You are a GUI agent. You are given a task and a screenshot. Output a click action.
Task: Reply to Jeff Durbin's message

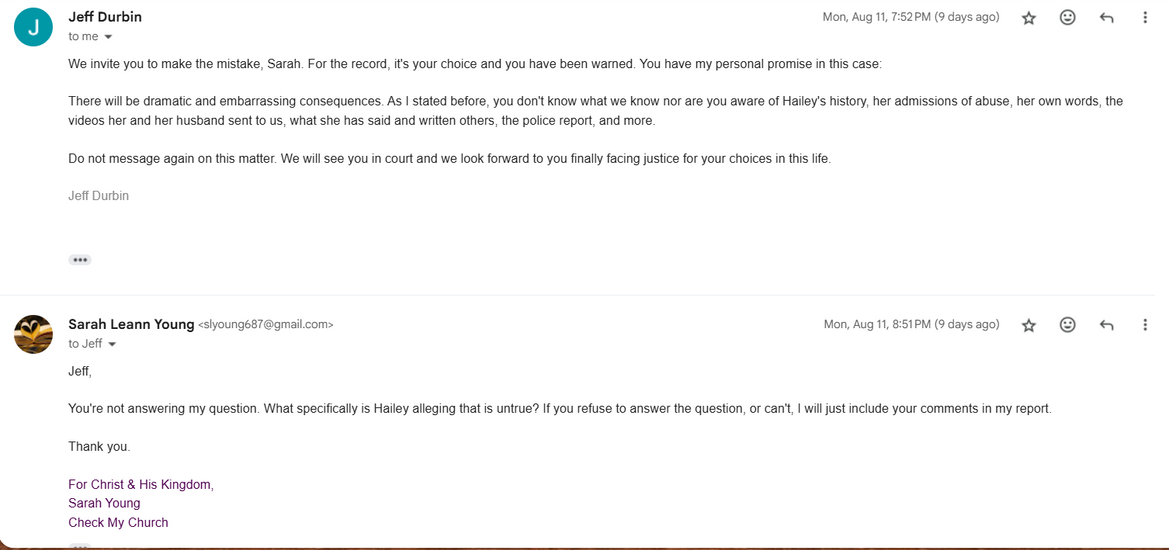[x=1106, y=18]
